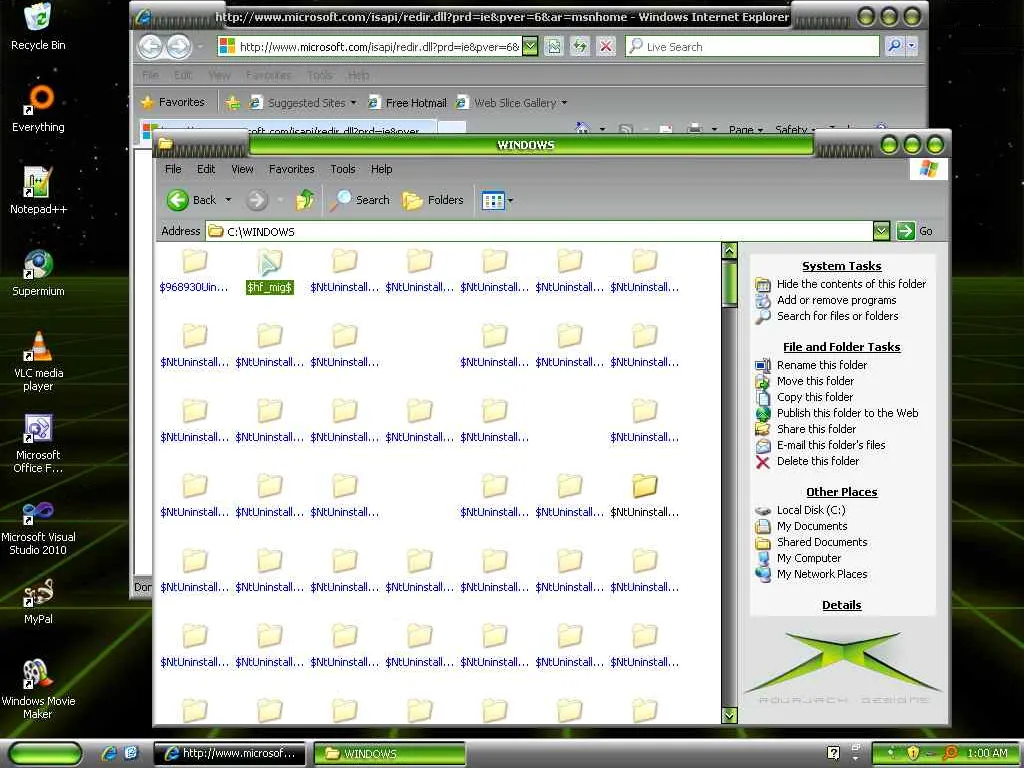
Task: Select the $hf_mig$ folder icon
Action: pyautogui.click(x=270, y=273)
